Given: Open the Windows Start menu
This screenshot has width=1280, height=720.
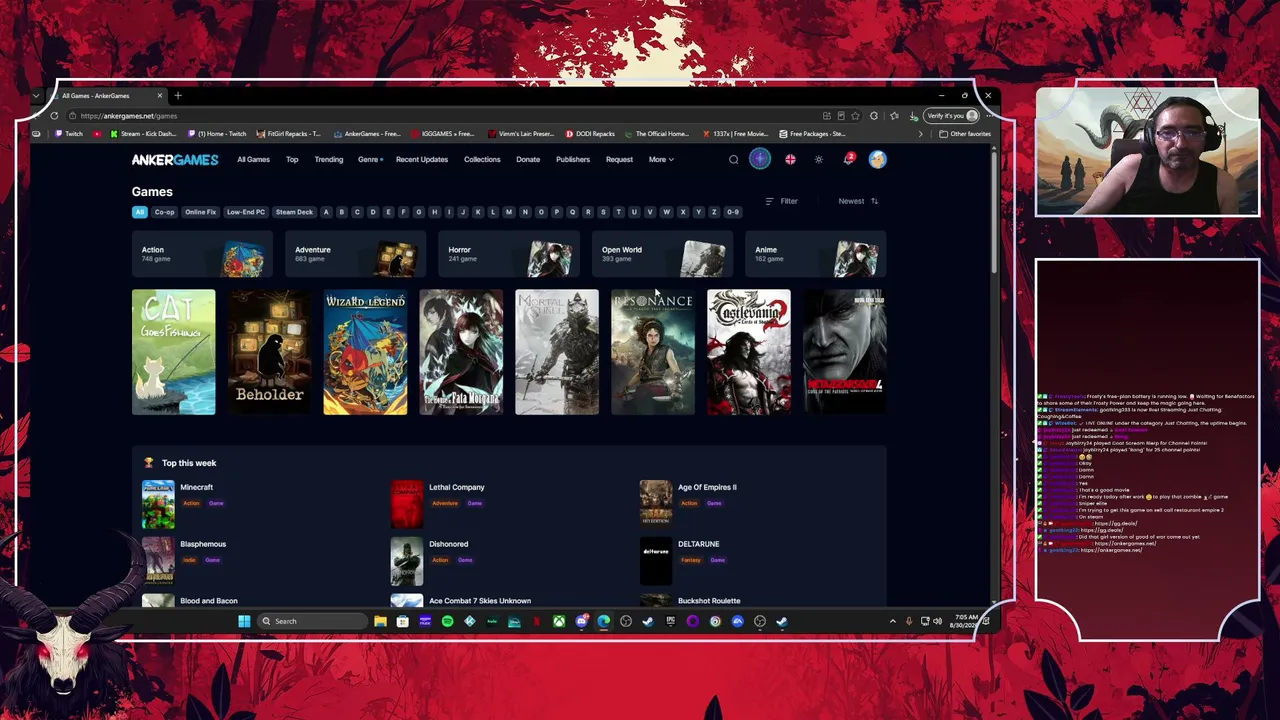Looking at the screenshot, I should point(244,621).
